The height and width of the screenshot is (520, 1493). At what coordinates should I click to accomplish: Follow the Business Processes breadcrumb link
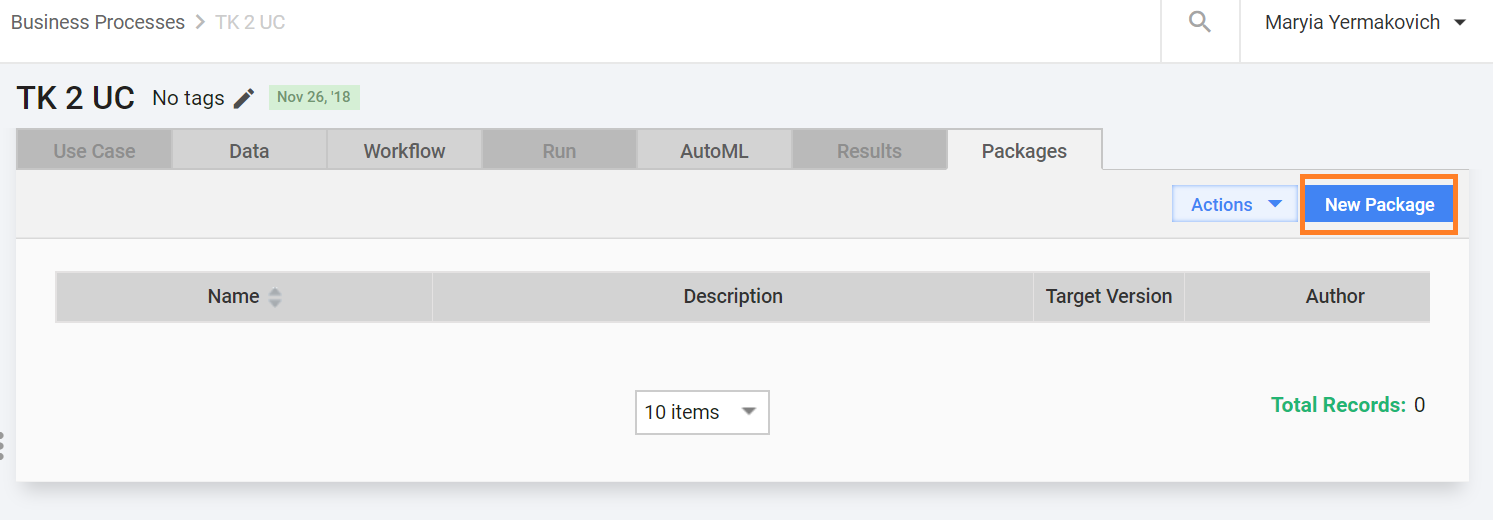coord(98,22)
